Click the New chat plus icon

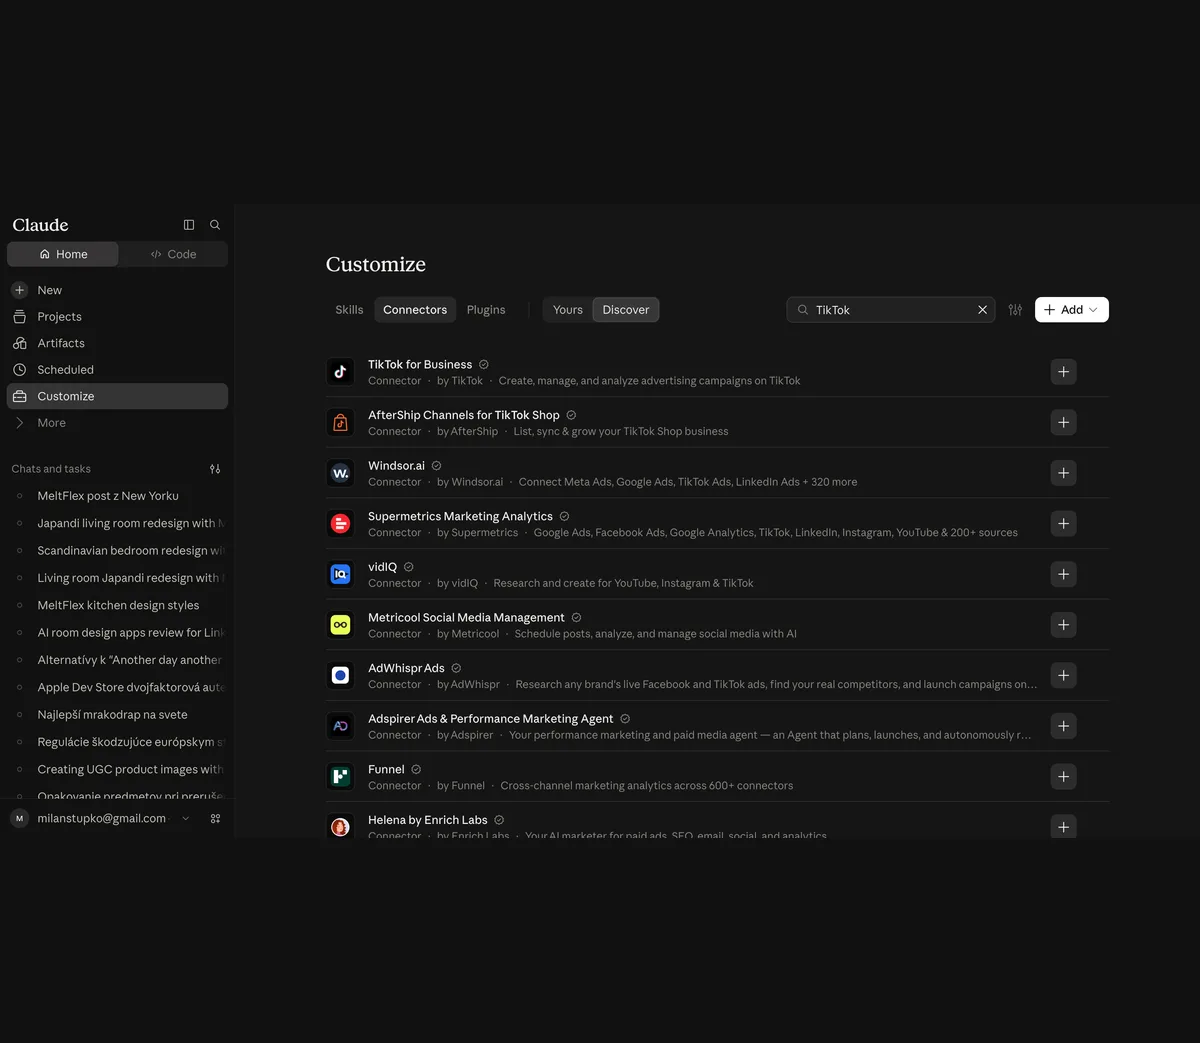click(19, 290)
